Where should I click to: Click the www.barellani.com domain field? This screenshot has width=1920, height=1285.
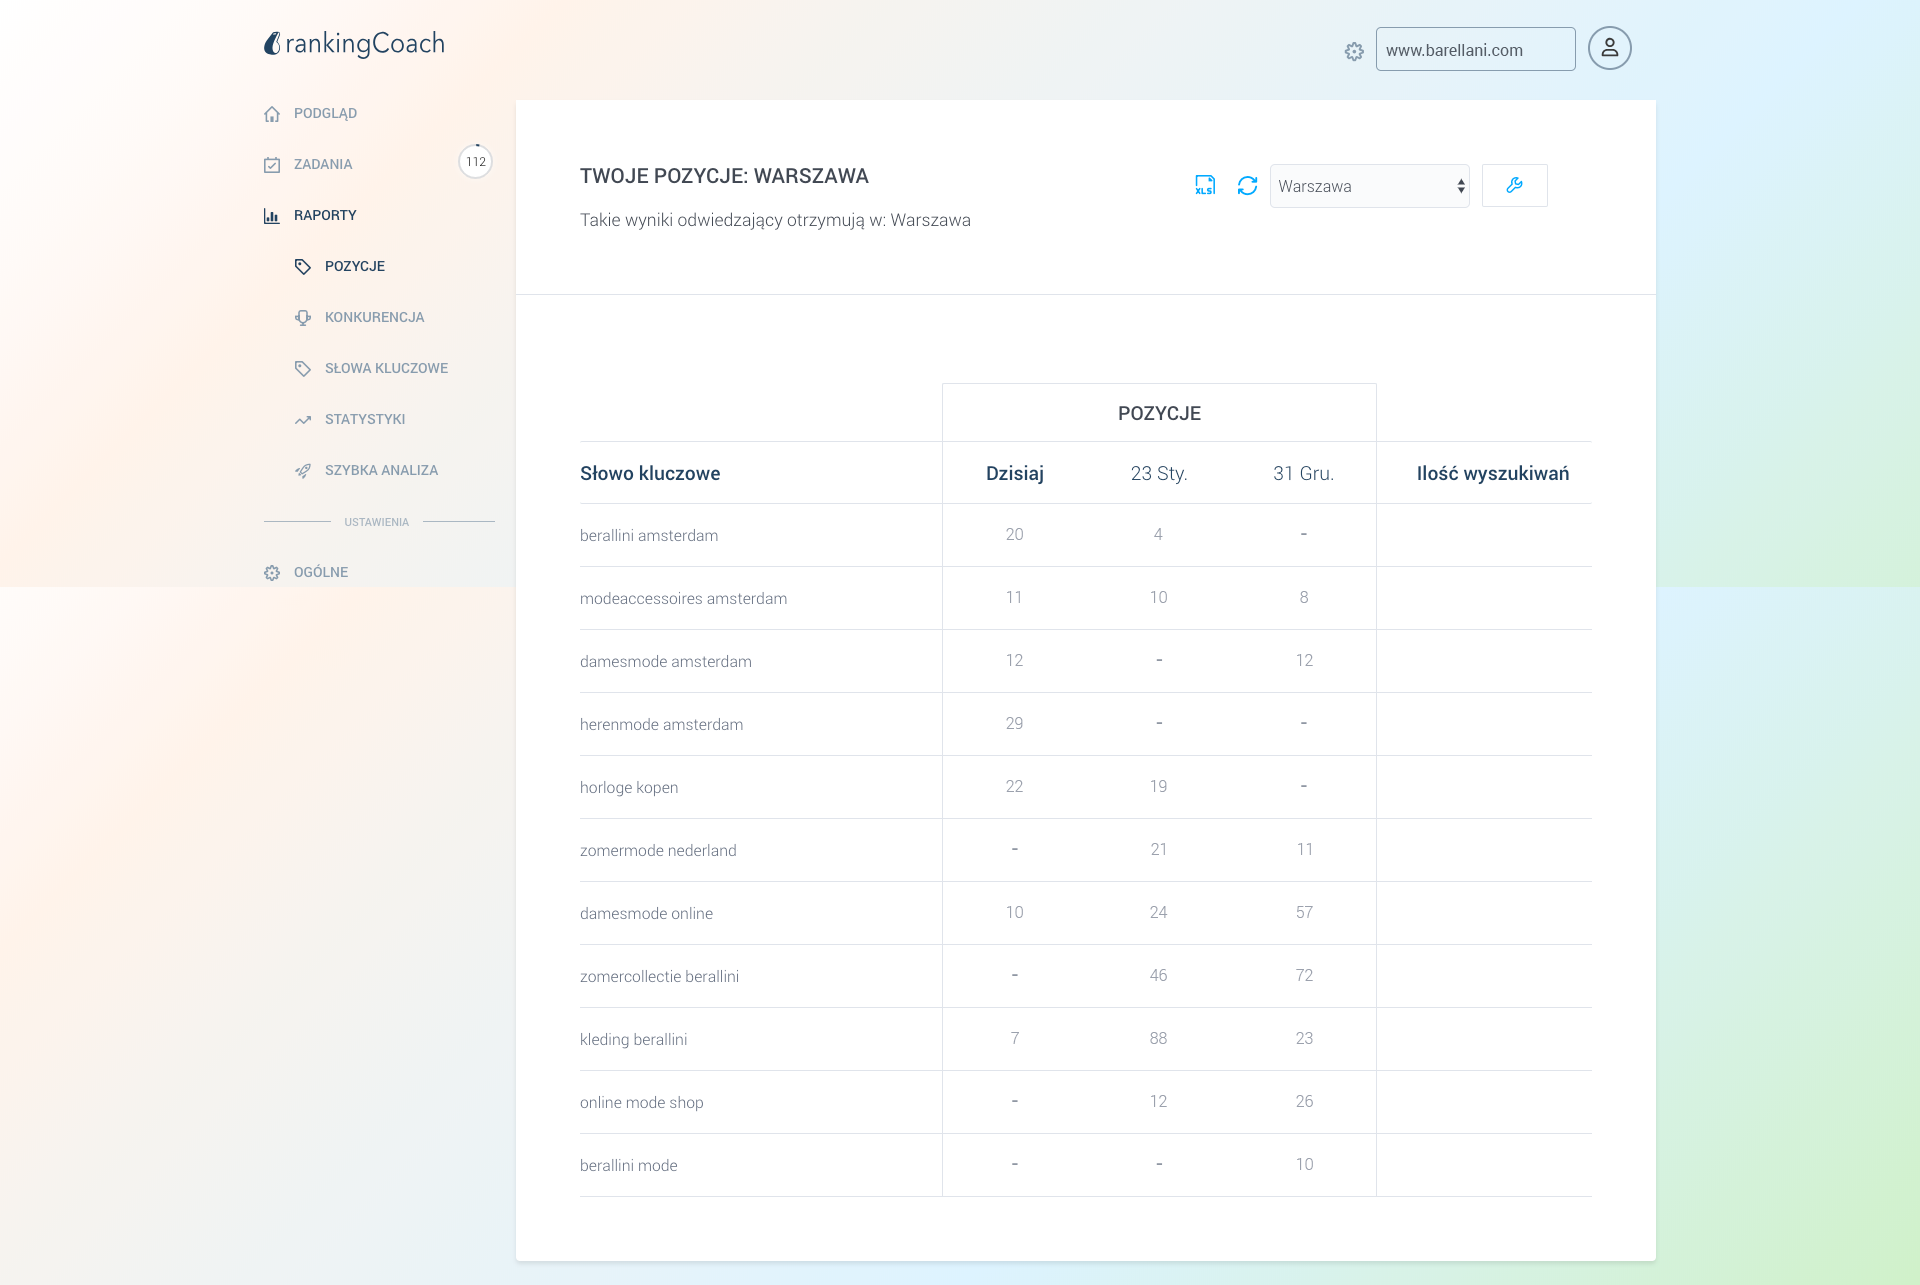(1474, 50)
